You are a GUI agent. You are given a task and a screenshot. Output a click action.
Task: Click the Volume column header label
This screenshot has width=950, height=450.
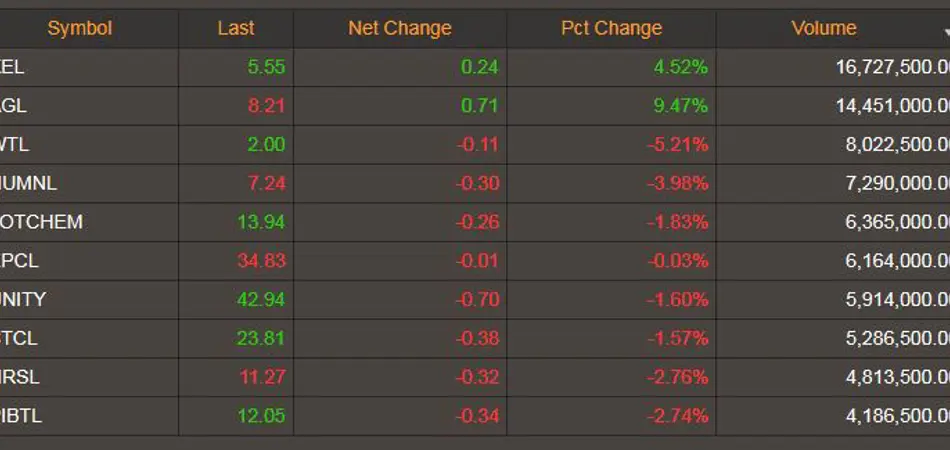click(824, 29)
